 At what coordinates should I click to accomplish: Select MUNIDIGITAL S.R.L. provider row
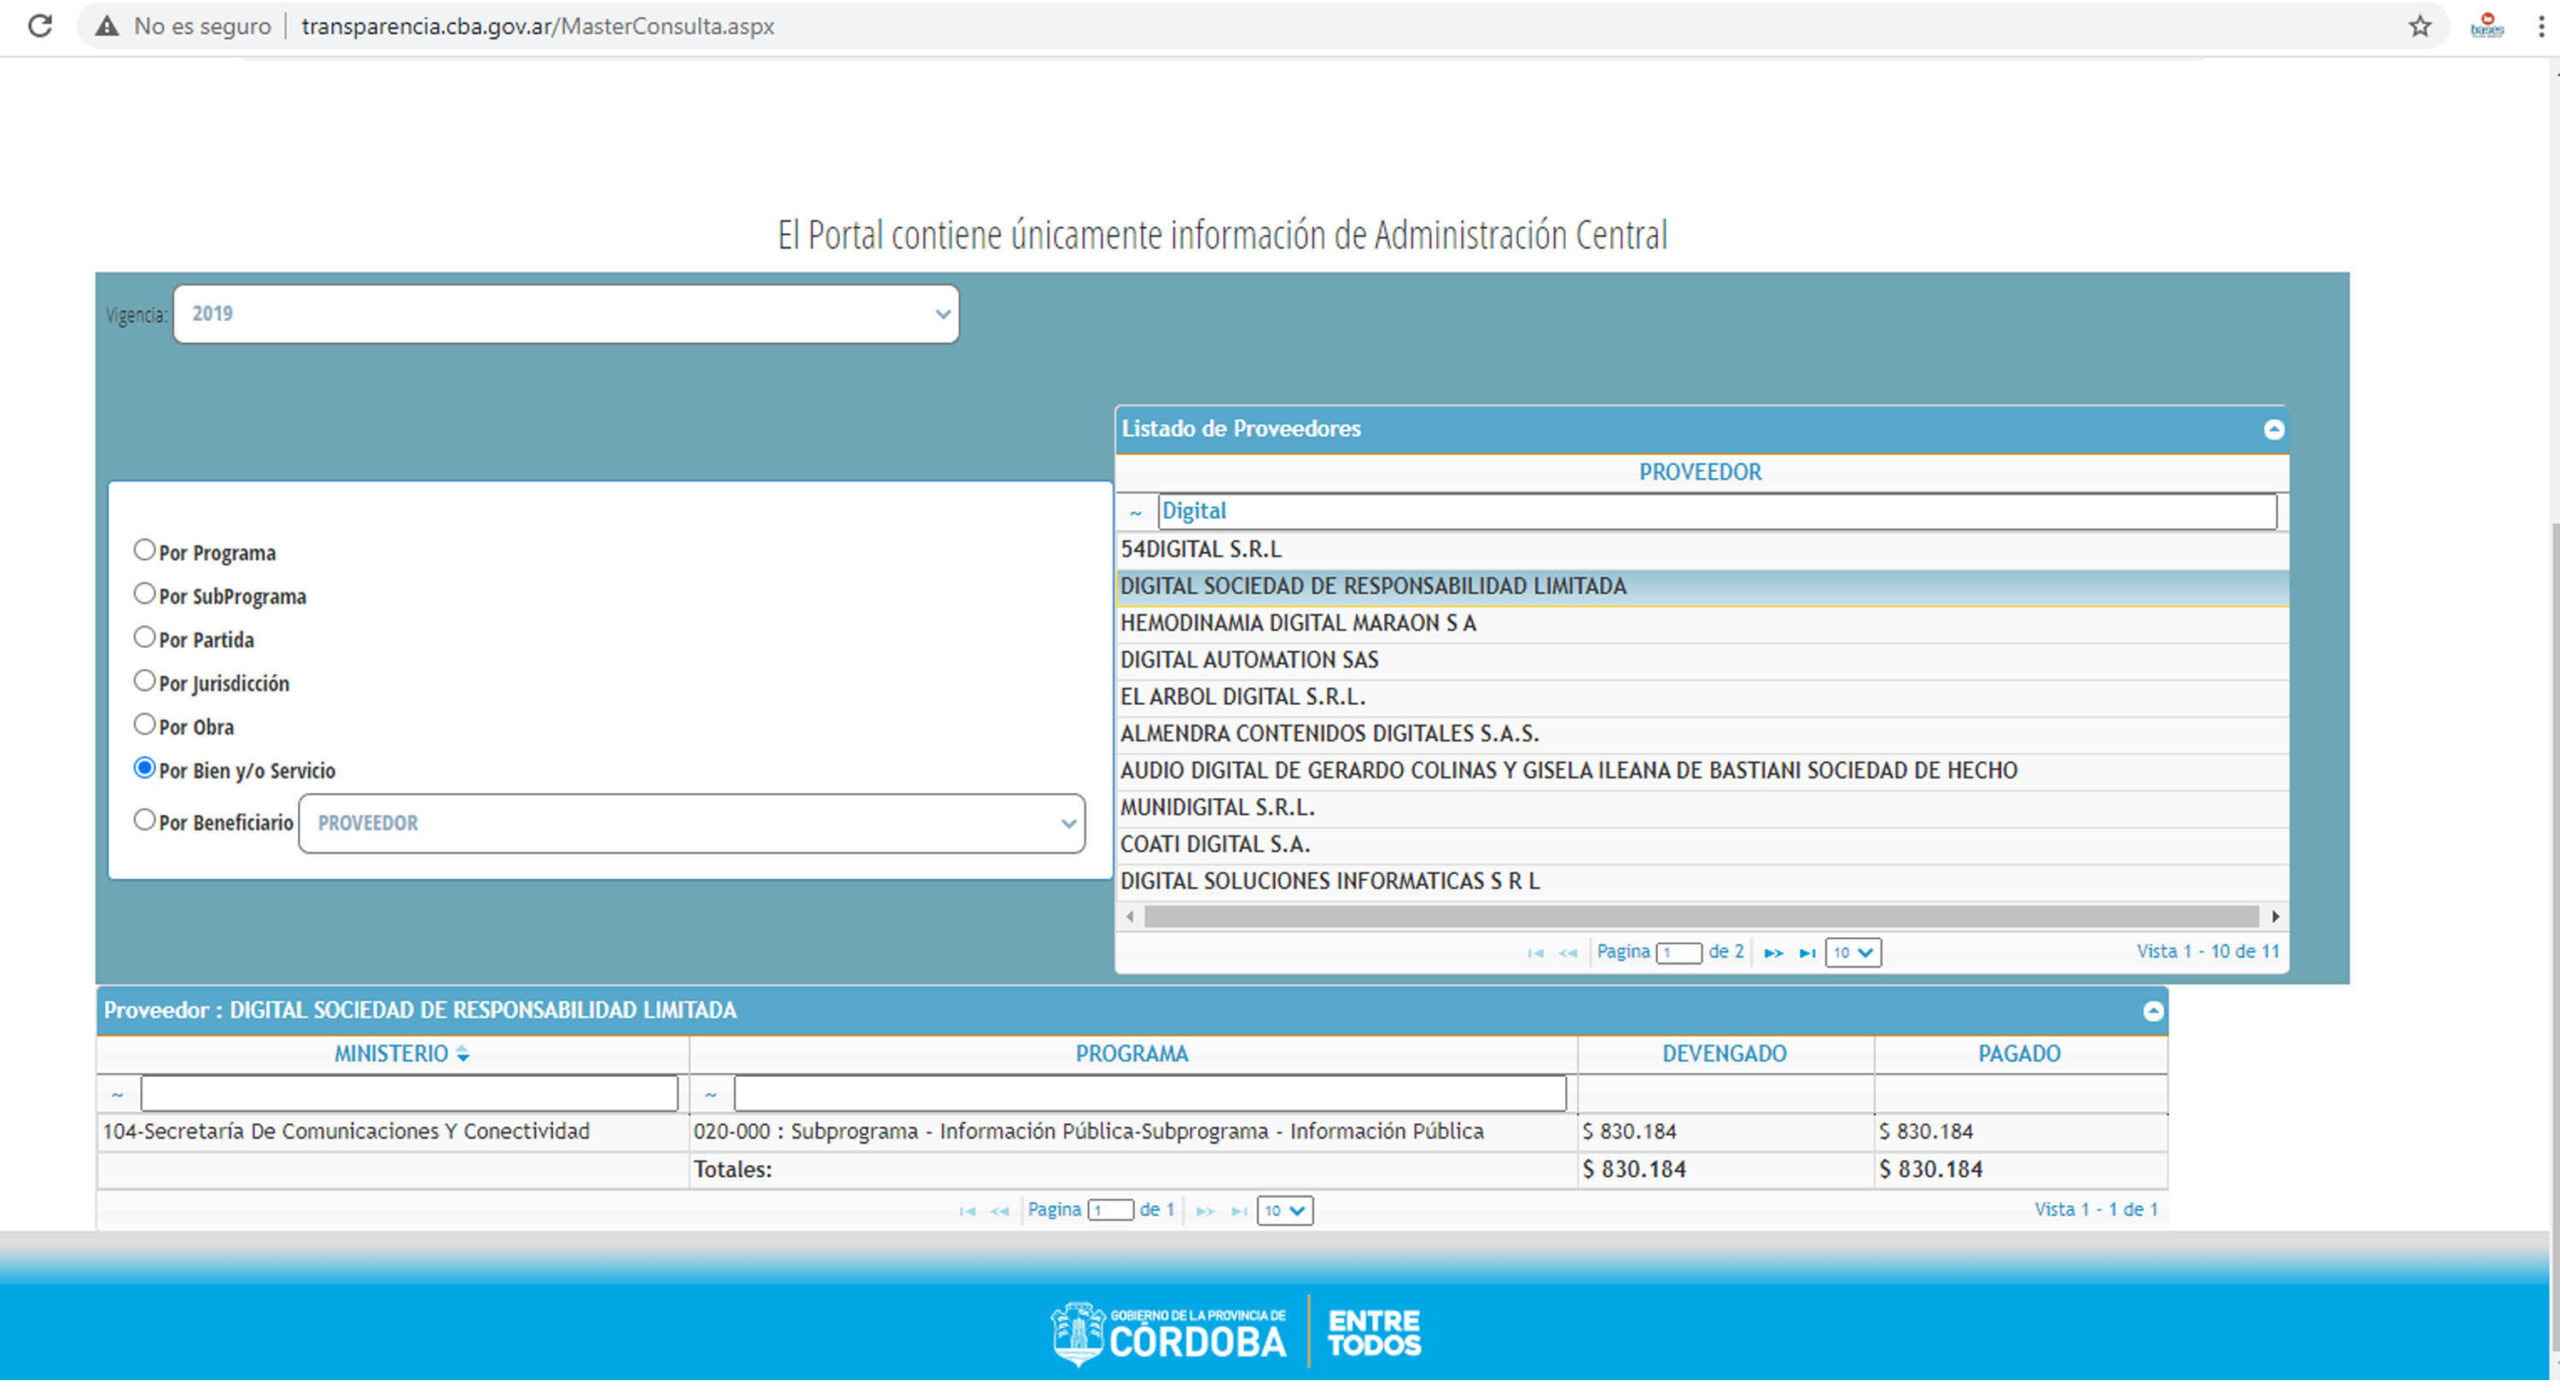1217,809
